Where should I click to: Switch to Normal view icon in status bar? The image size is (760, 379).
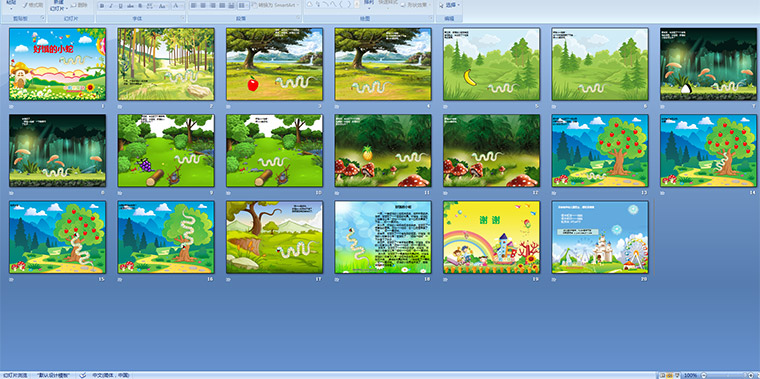pos(662,376)
